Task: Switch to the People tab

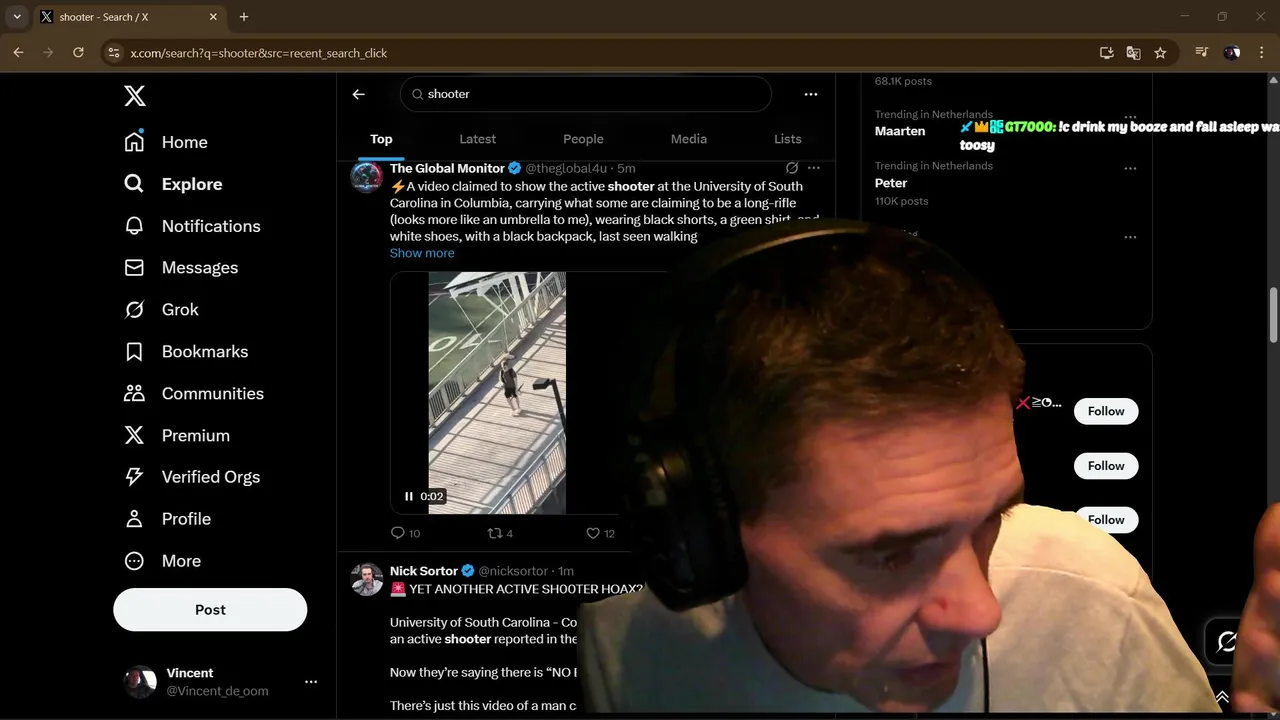Action: point(583,139)
